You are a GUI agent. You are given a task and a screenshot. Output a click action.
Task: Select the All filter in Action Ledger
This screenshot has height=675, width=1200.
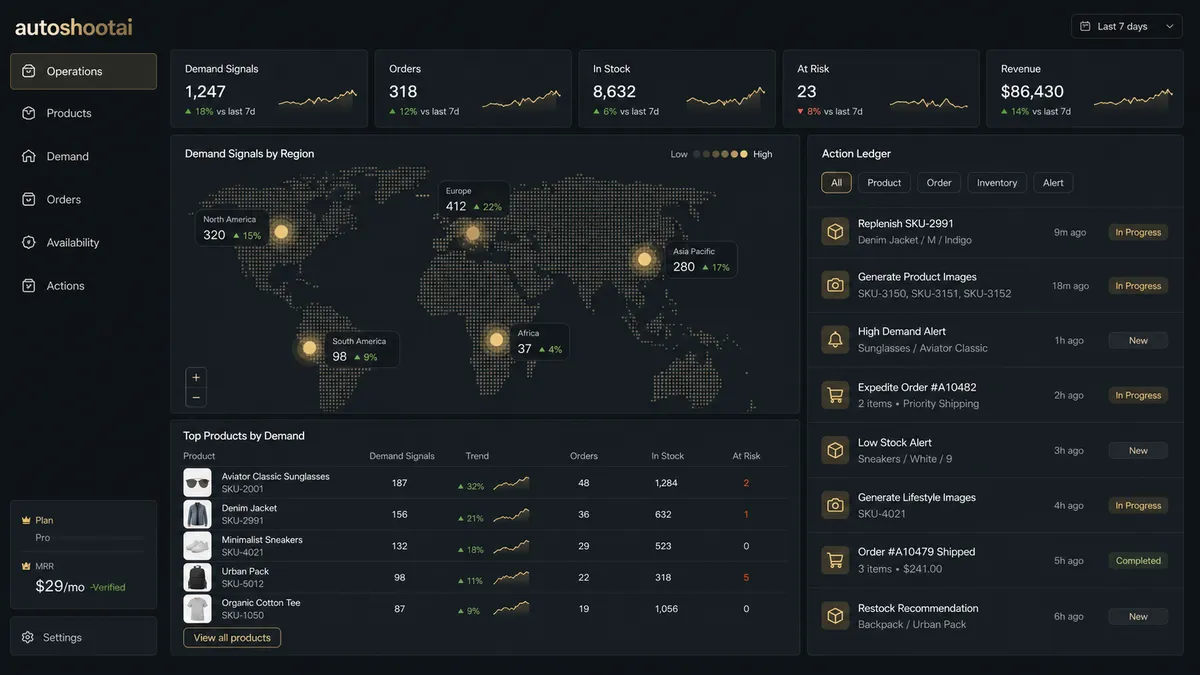pyautogui.click(x=837, y=183)
